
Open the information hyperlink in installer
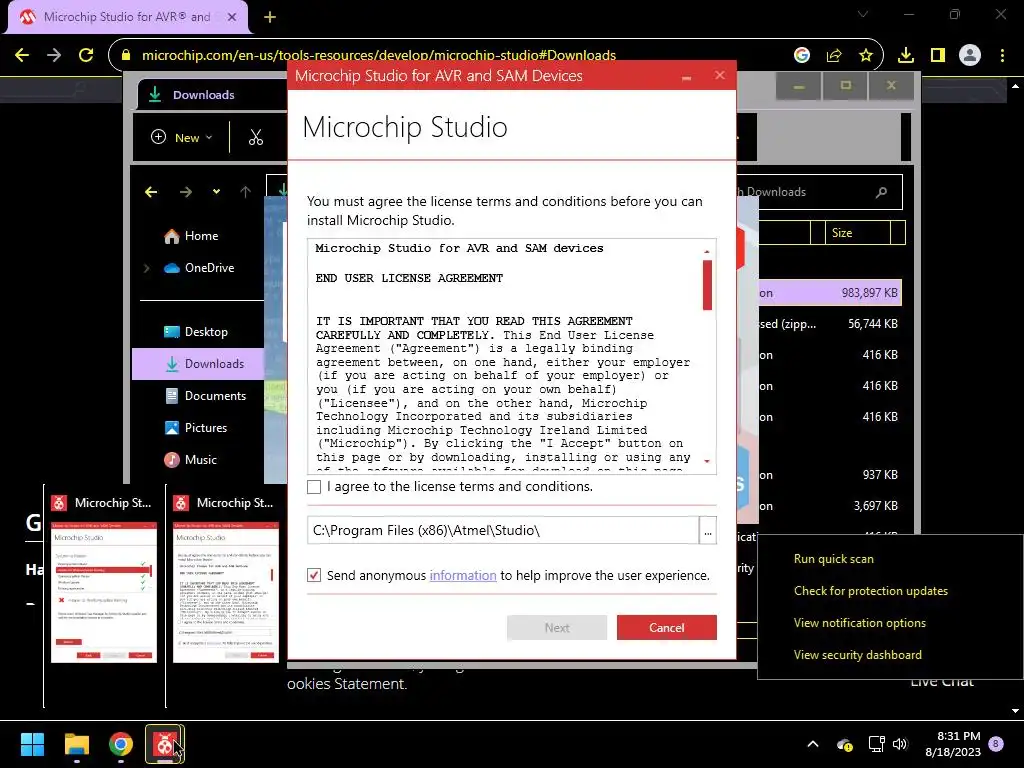(x=463, y=575)
